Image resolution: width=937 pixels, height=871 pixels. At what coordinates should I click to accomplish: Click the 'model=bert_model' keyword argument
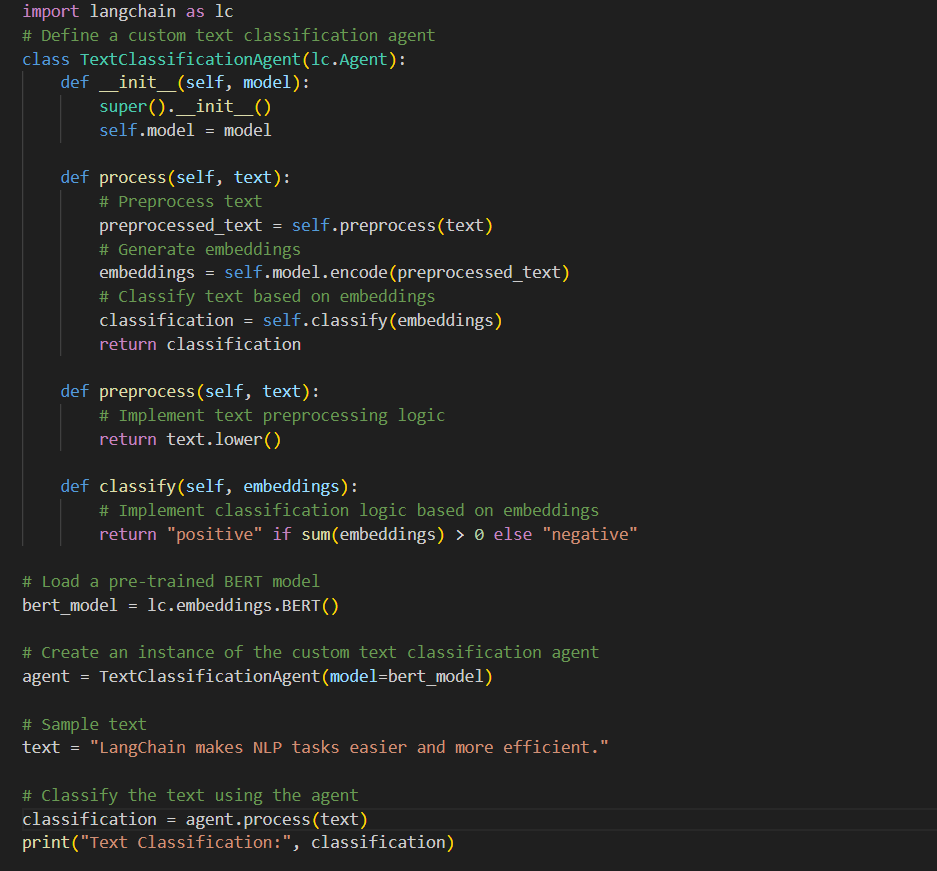point(407,677)
